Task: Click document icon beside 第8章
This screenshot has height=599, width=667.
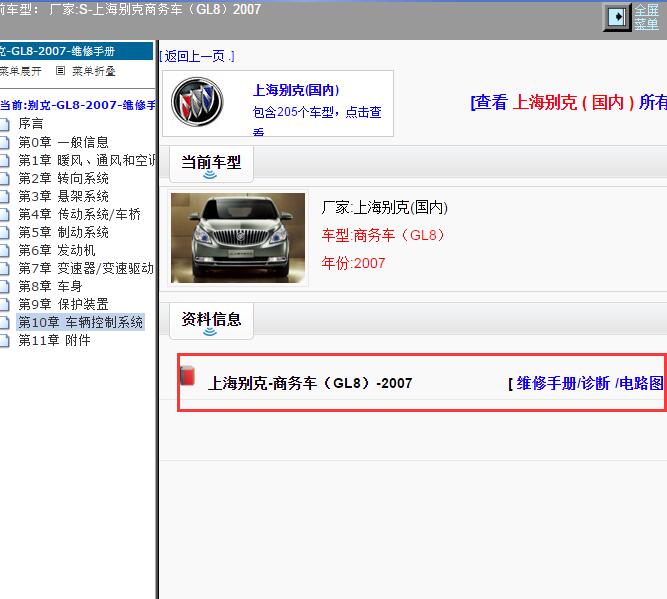Action: (4, 287)
